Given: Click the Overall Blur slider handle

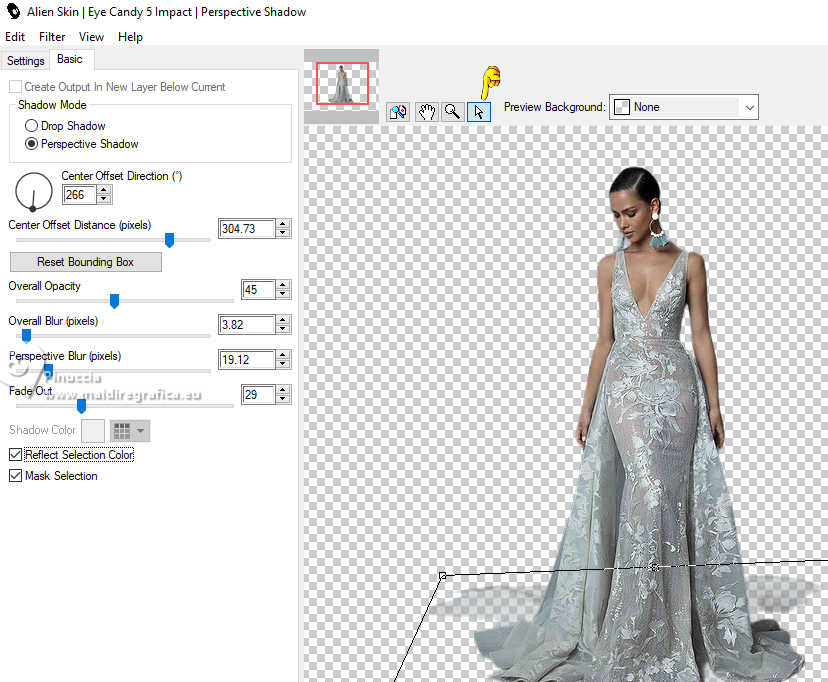Looking at the screenshot, I should pos(26,335).
